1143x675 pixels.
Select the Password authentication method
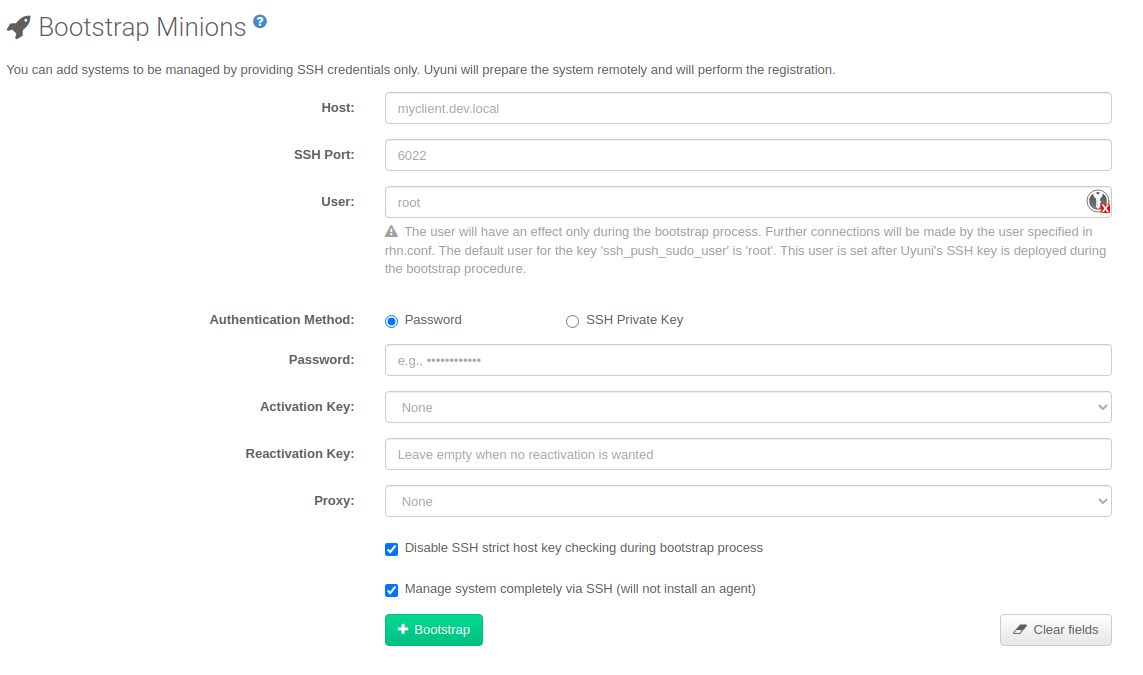[x=391, y=320]
